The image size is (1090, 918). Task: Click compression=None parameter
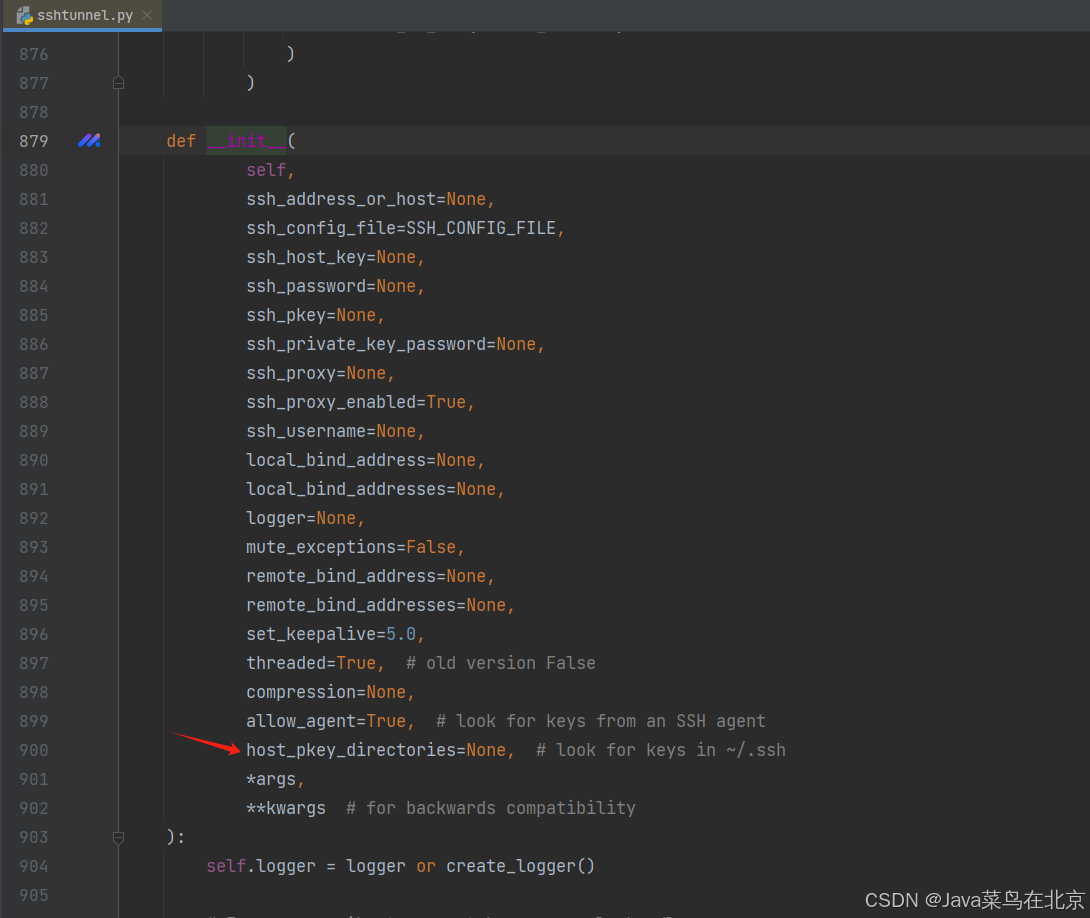point(327,693)
